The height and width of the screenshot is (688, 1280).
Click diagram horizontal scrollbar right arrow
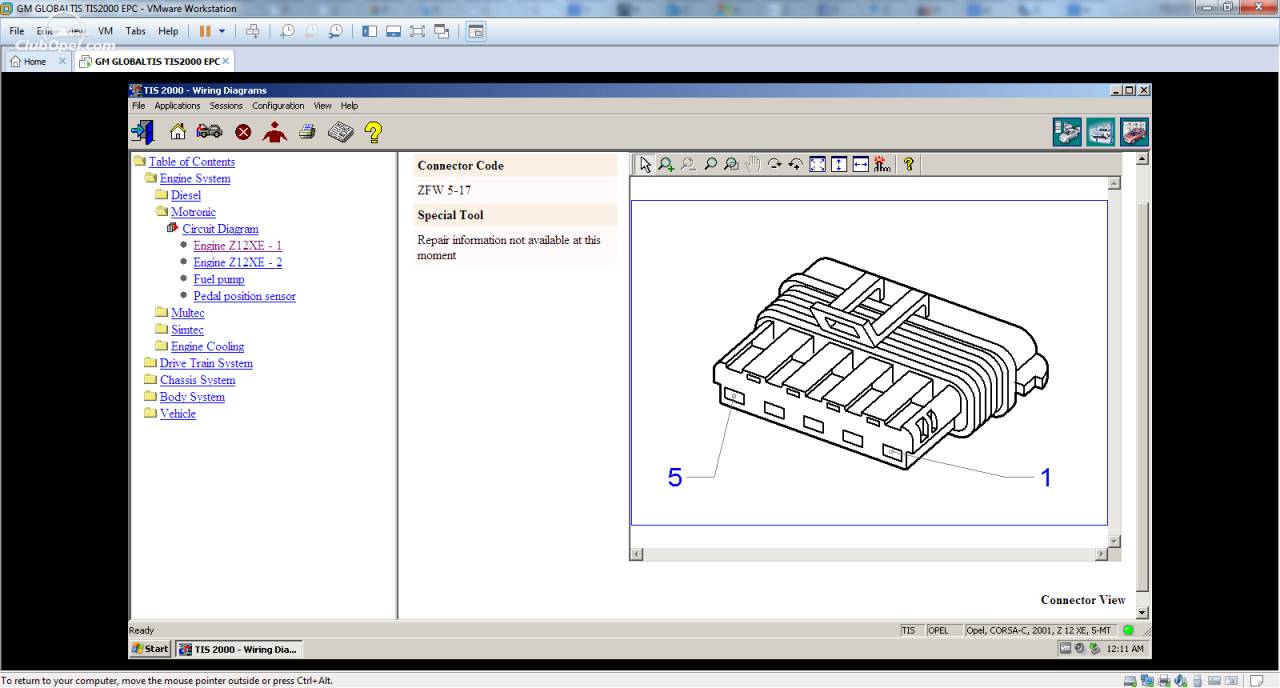1101,554
